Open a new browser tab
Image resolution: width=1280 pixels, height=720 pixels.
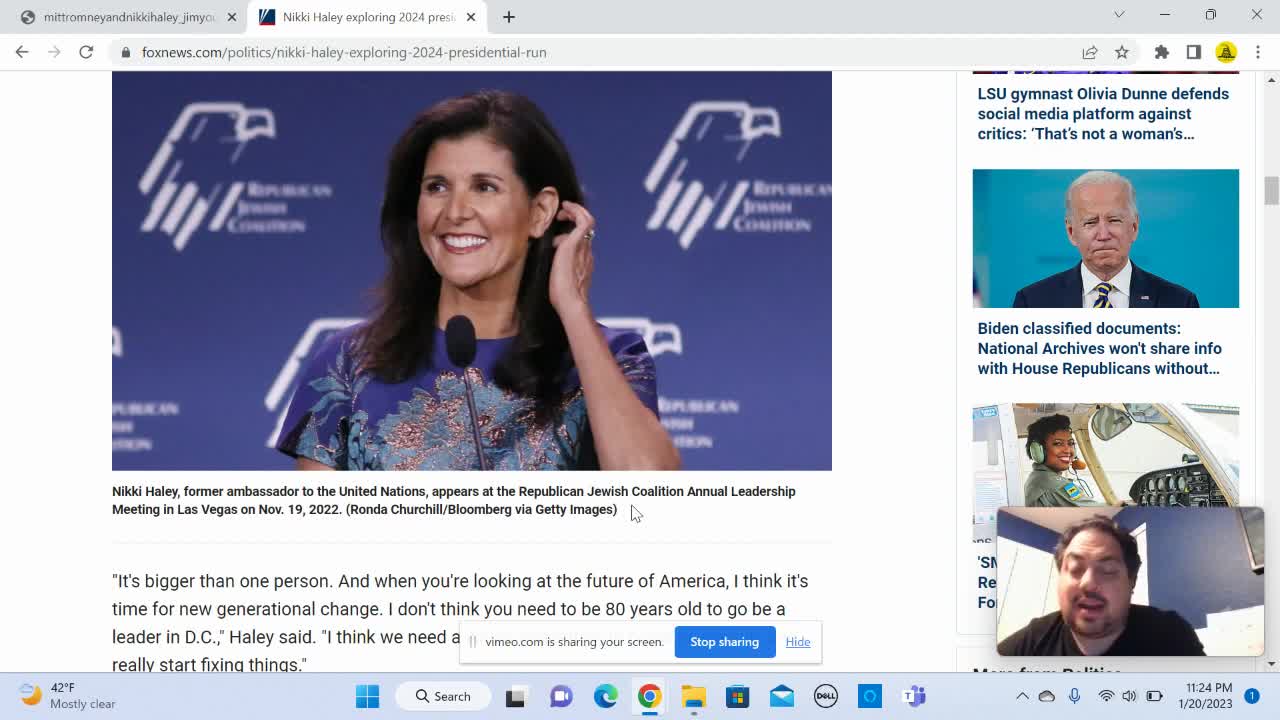point(509,17)
